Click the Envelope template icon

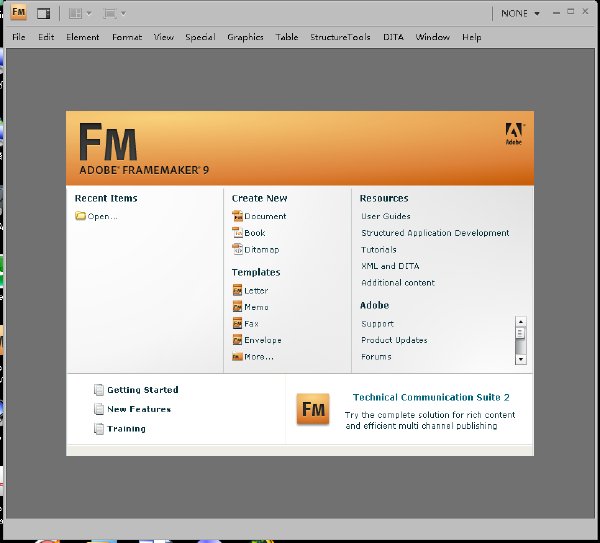[x=237, y=340]
